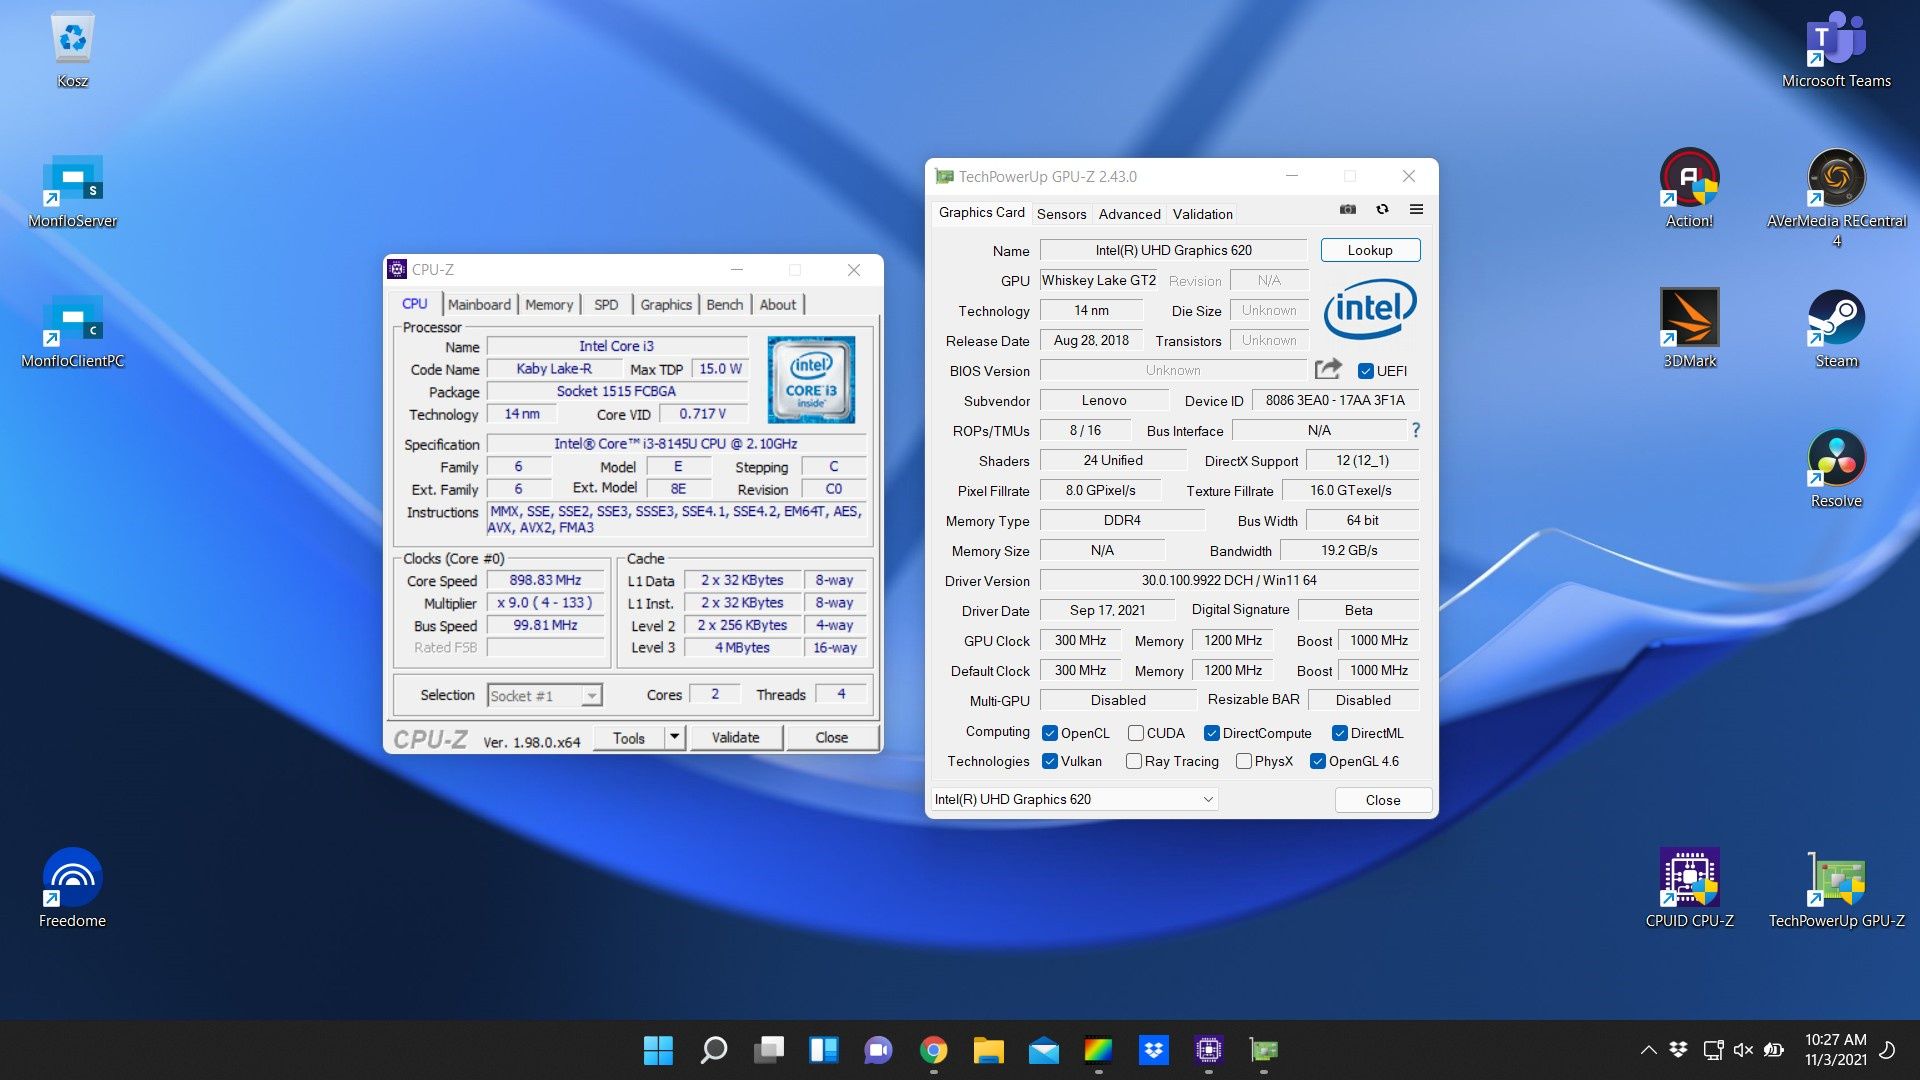This screenshot has width=1920, height=1080.
Task: Open the Validation tab in GPU-Z
Action: click(1202, 214)
